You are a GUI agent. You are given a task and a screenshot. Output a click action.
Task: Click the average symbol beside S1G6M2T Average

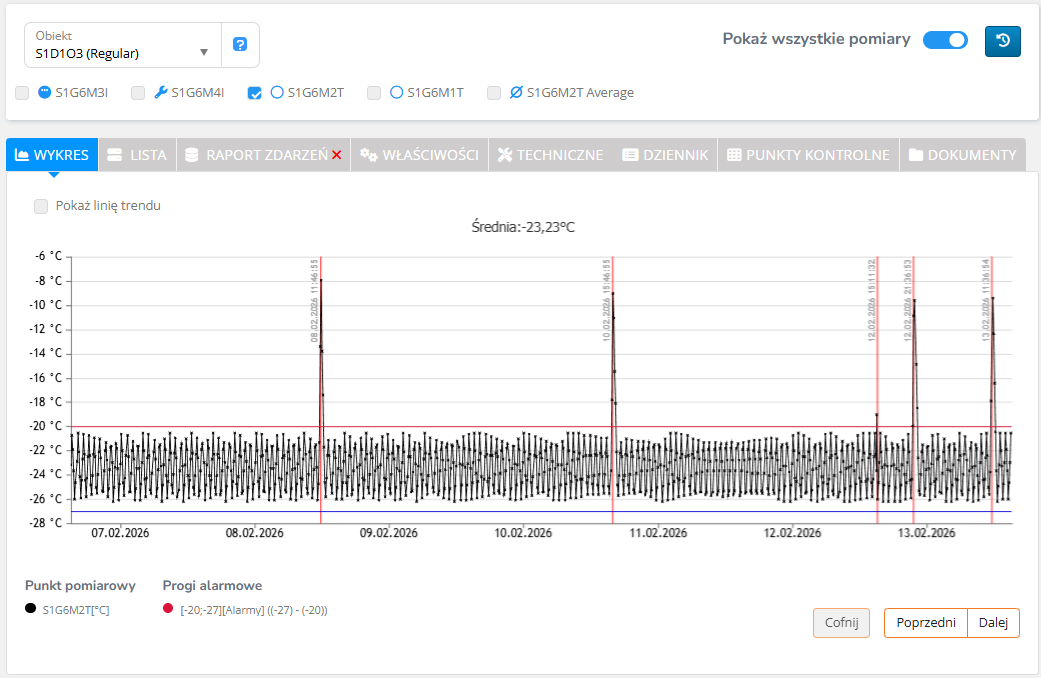point(516,93)
